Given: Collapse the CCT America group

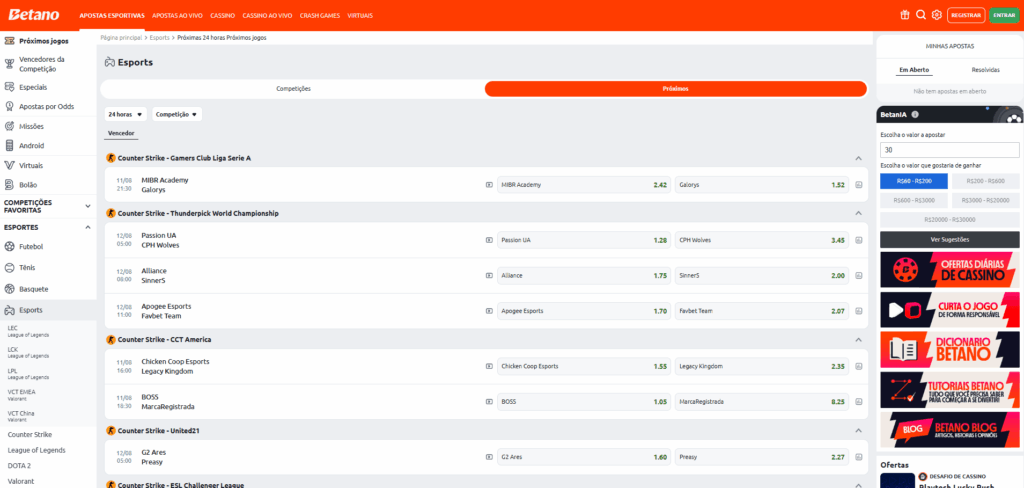Looking at the screenshot, I should pos(859,340).
